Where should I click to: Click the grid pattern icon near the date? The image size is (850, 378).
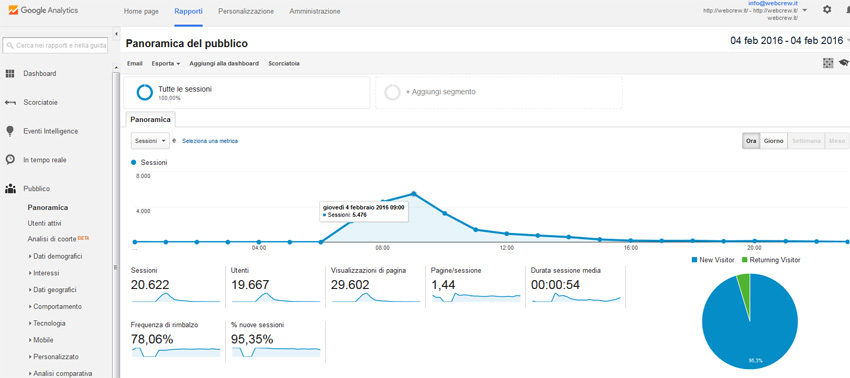click(x=828, y=63)
